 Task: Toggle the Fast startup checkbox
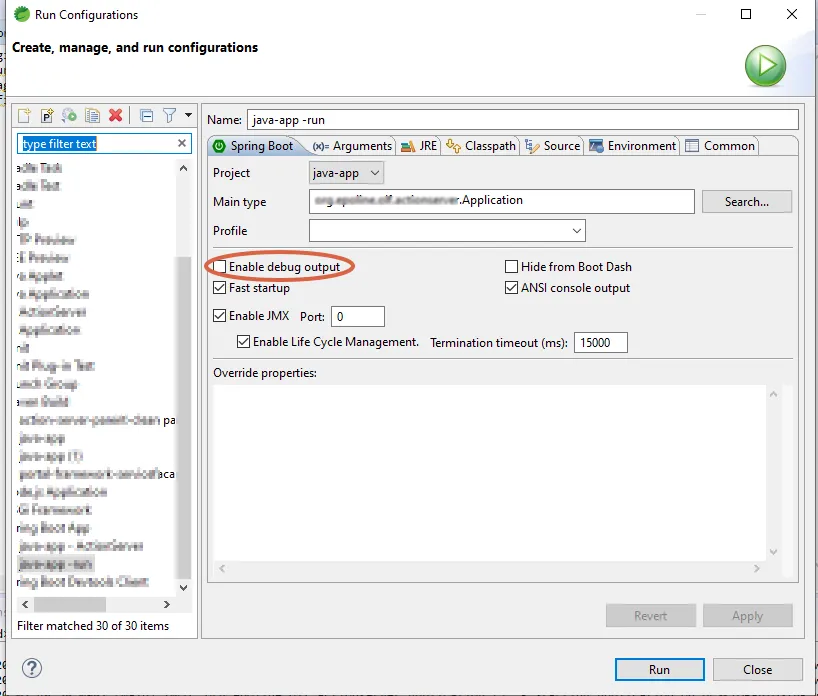(x=220, y=287)
